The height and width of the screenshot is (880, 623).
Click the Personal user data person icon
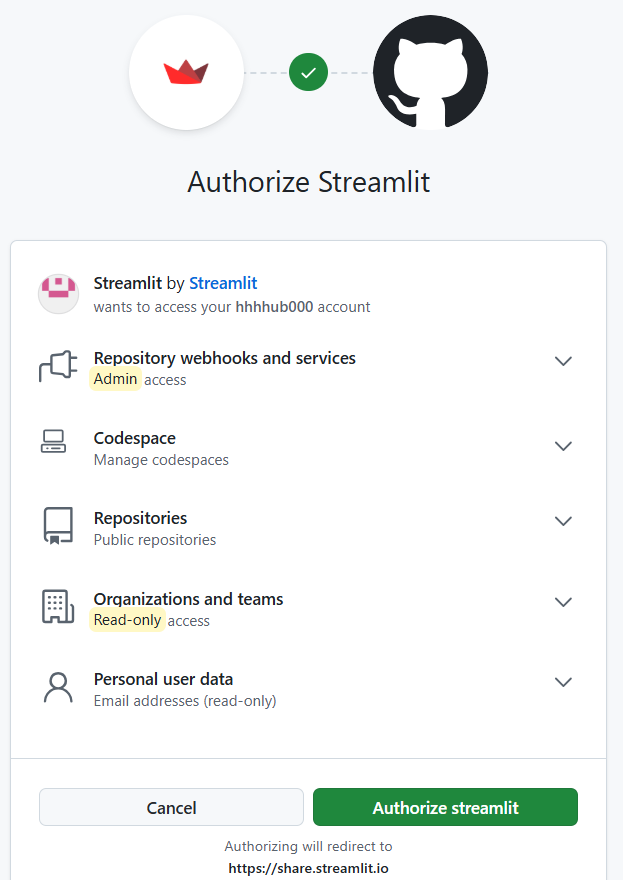[x=56, y=687]
